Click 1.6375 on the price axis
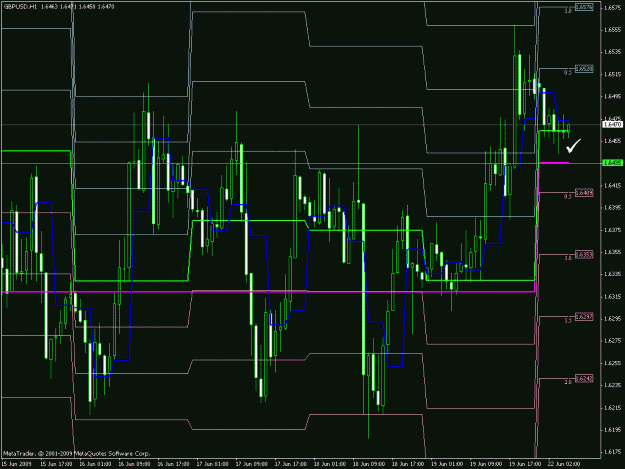This screenshot has height=469, width=625. 613,230
